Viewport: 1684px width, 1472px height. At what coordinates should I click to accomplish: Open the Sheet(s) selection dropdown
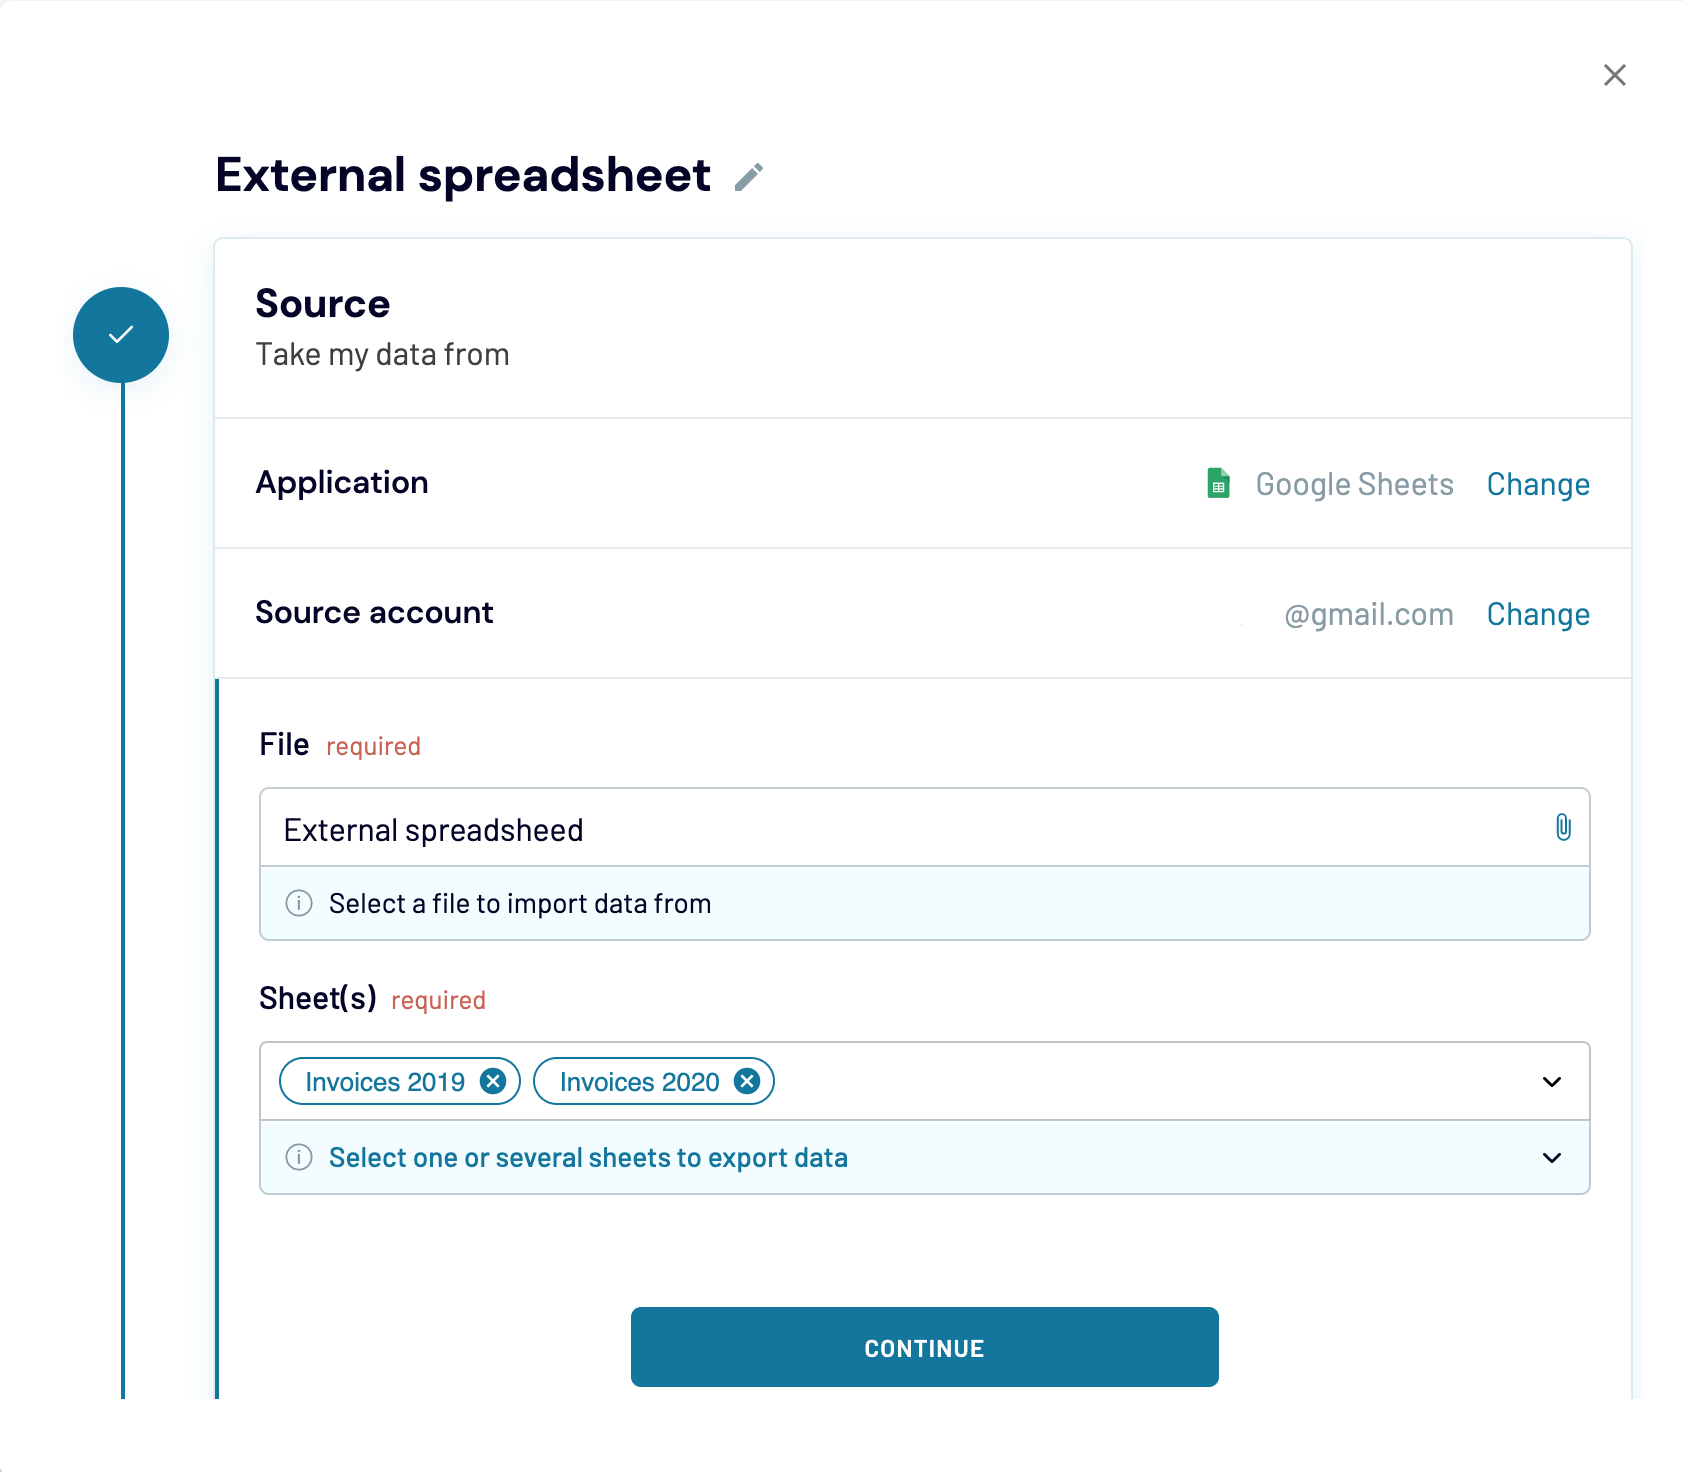tap(1551, 1081)
